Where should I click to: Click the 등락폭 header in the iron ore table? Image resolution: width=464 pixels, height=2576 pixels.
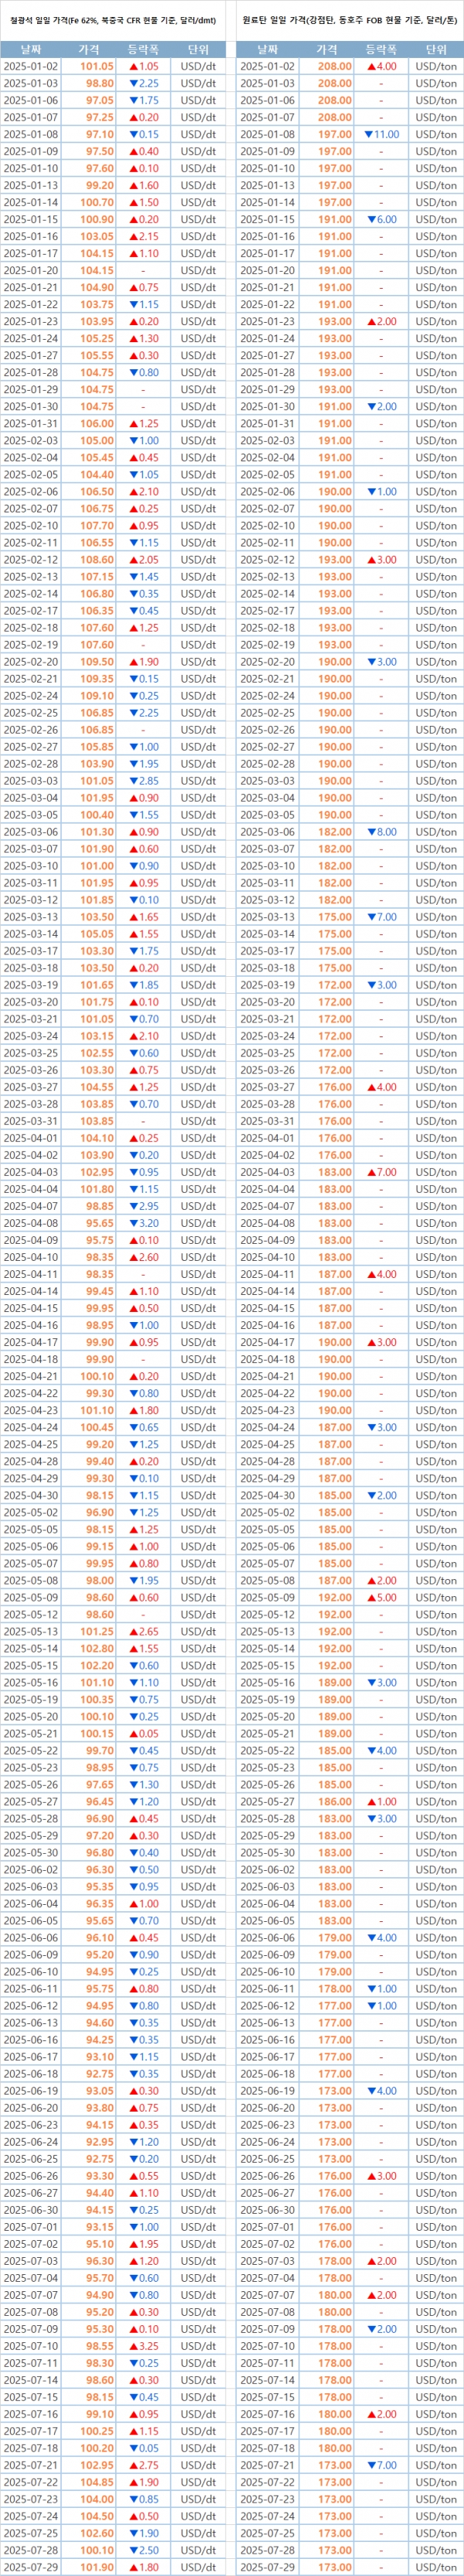click(x=143, y=49)
